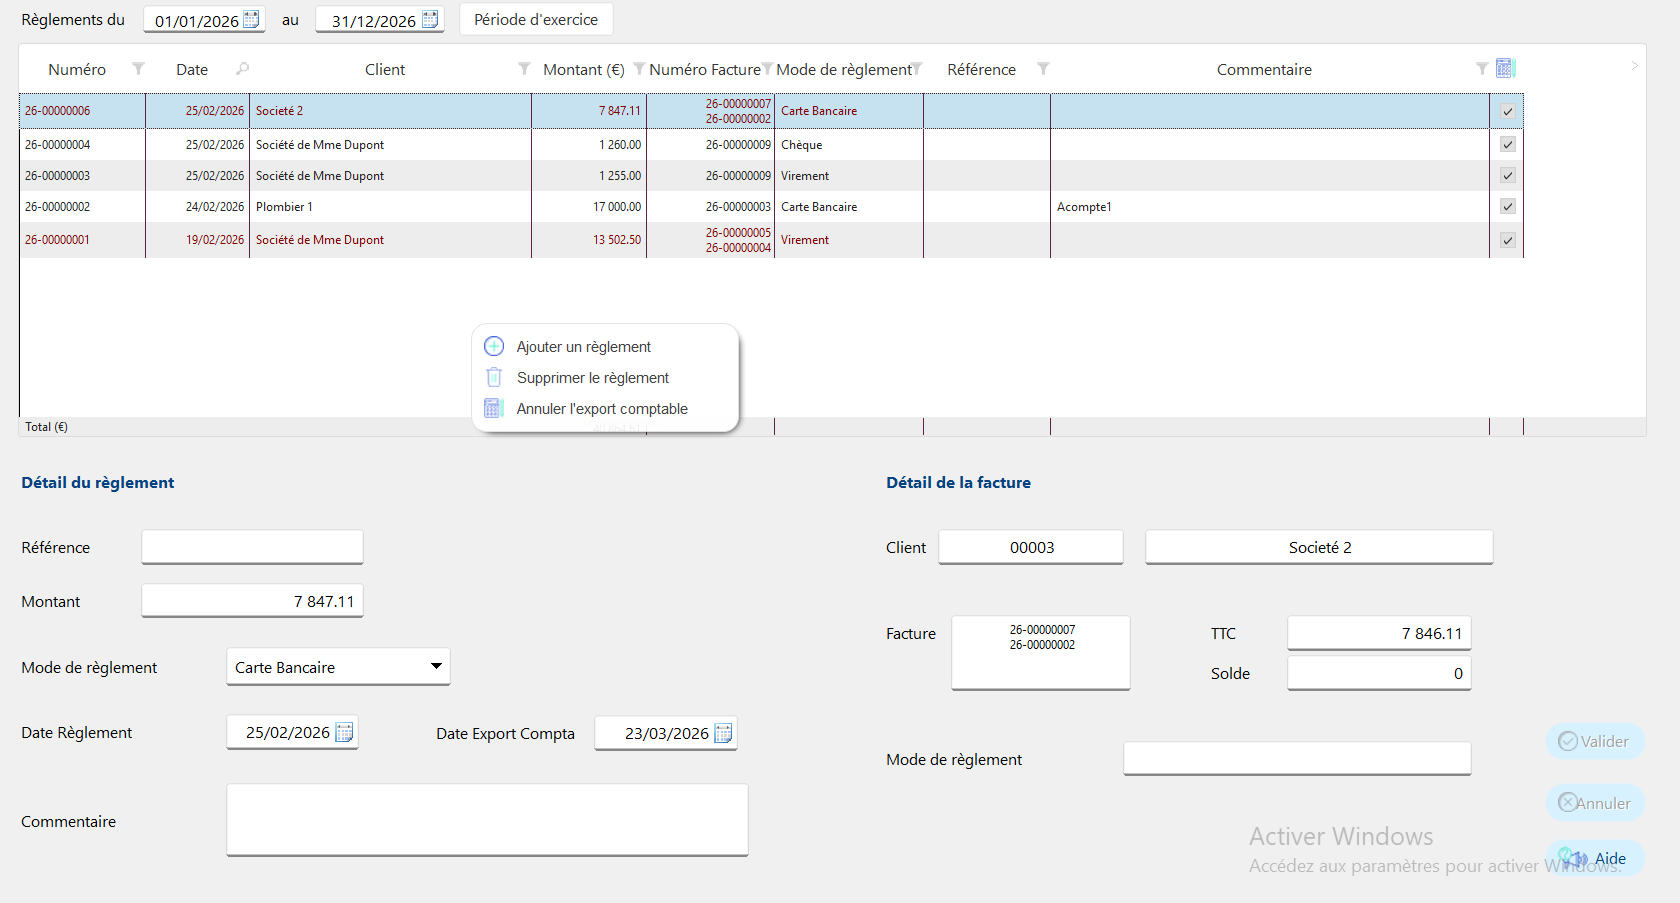Click the Référence input field in Détail du règlement
The height and width of the screenshot is (903, 1680).
click(252, 547)
